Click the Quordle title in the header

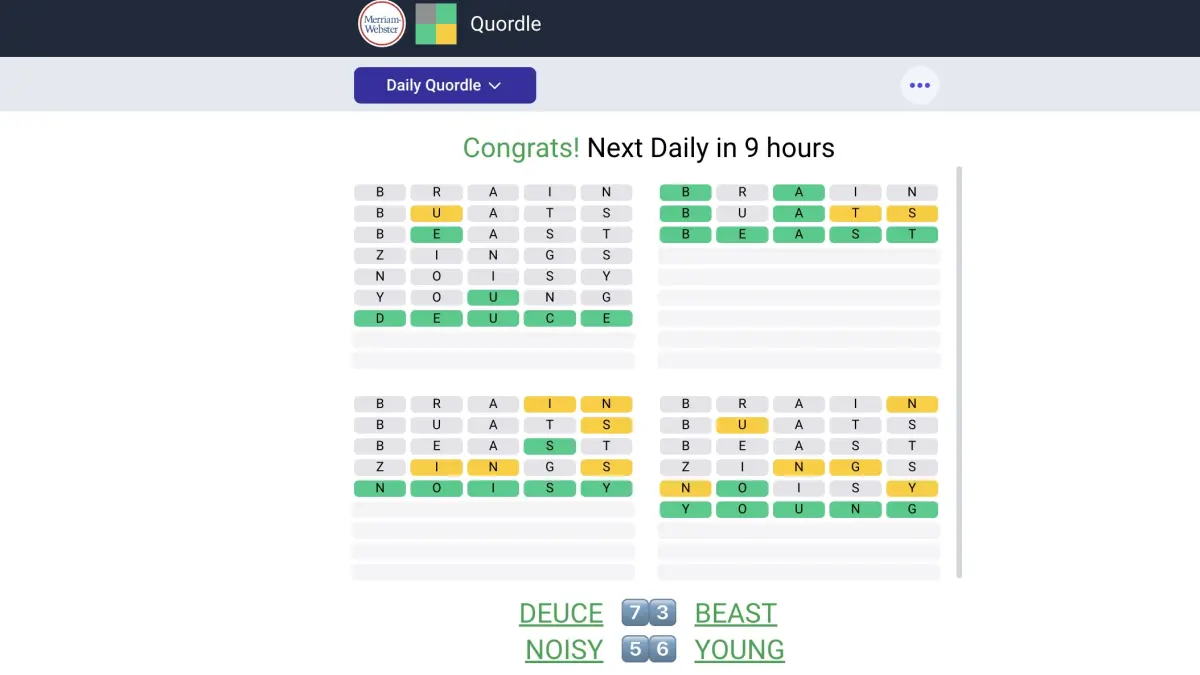point(505,24)
